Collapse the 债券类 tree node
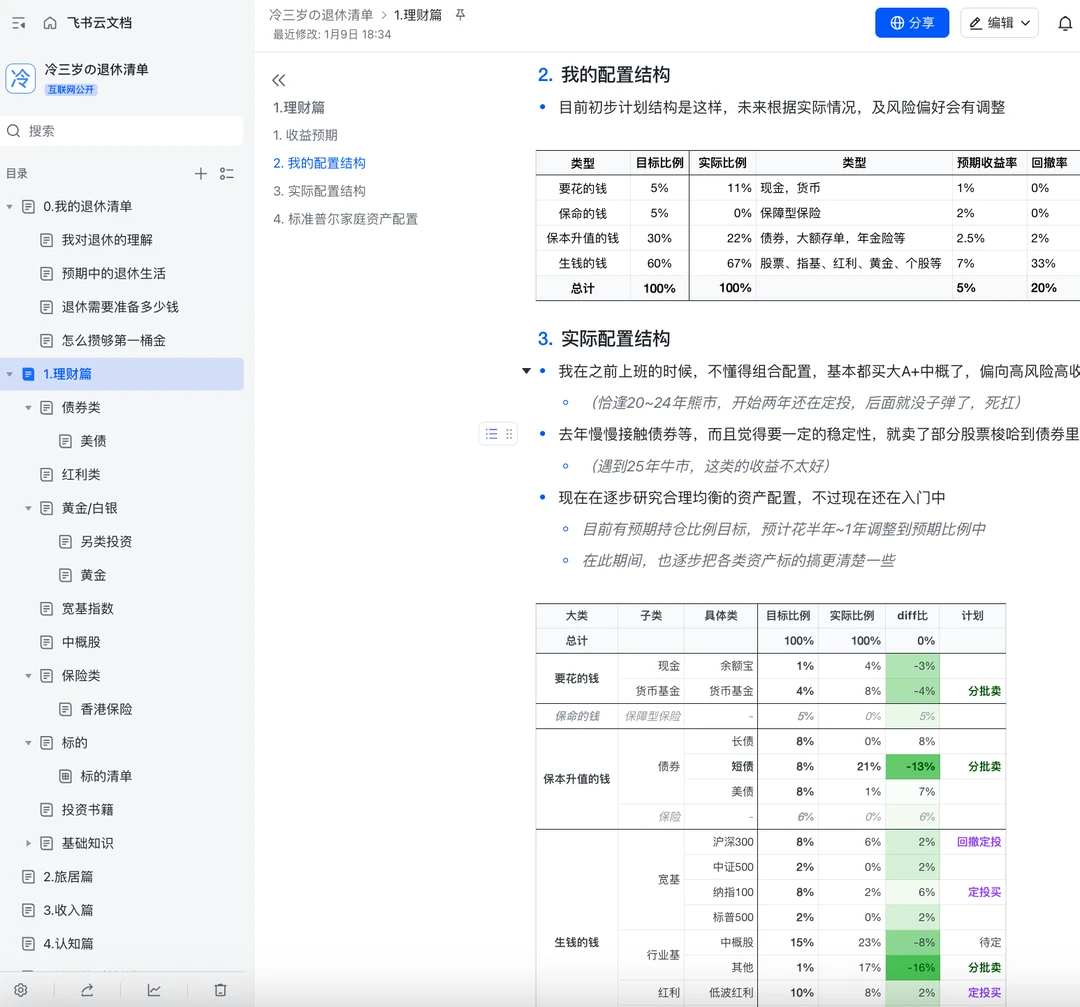Screen dimensions: 1080x1007 click(29, 408)
